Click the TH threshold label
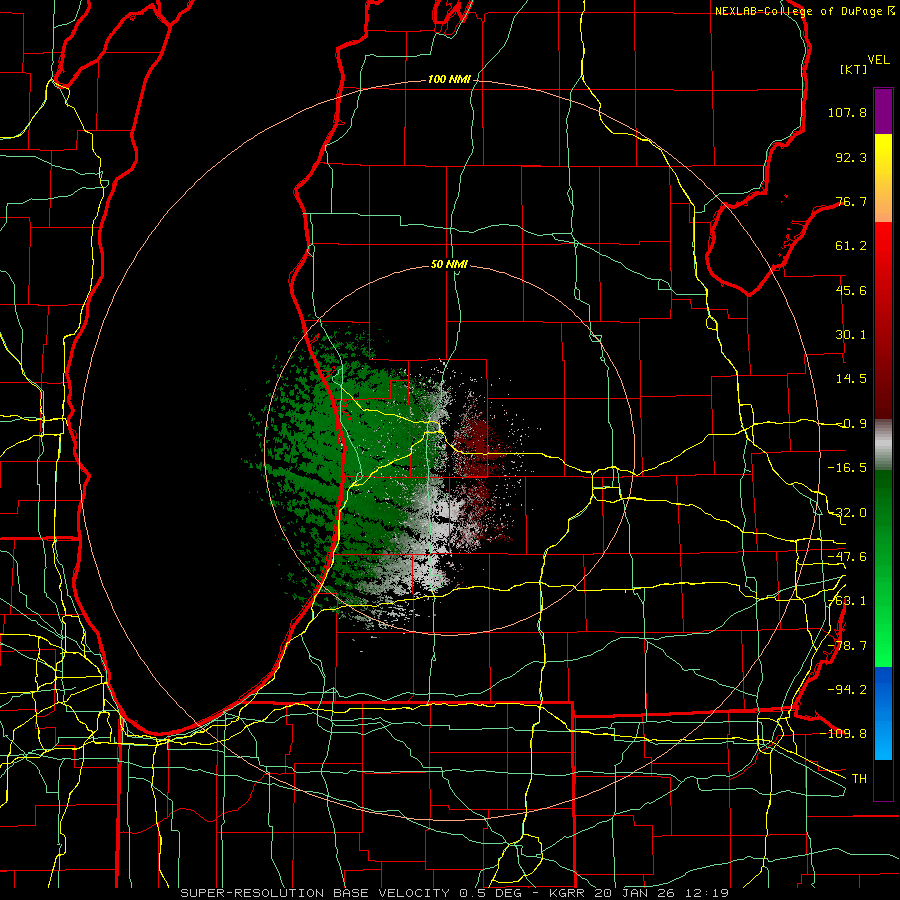Screen dimensions: 900x900 (x=859, y=779)
